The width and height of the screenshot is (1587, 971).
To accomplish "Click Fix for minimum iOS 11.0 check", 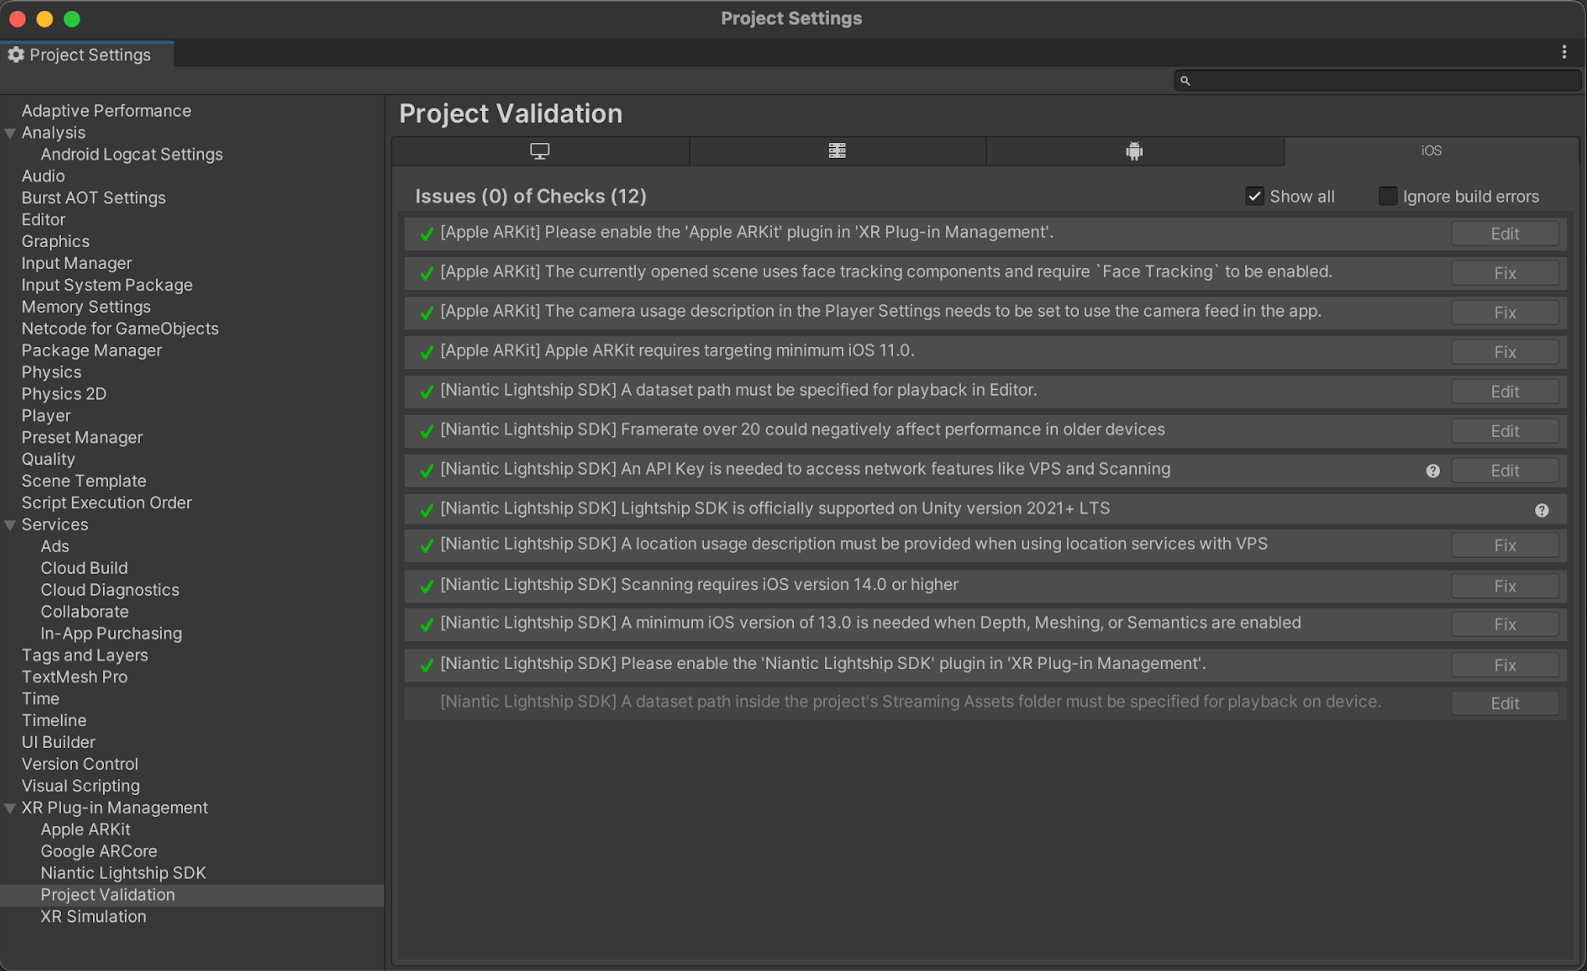I will pyautogui.click(x=1505, y=352).
